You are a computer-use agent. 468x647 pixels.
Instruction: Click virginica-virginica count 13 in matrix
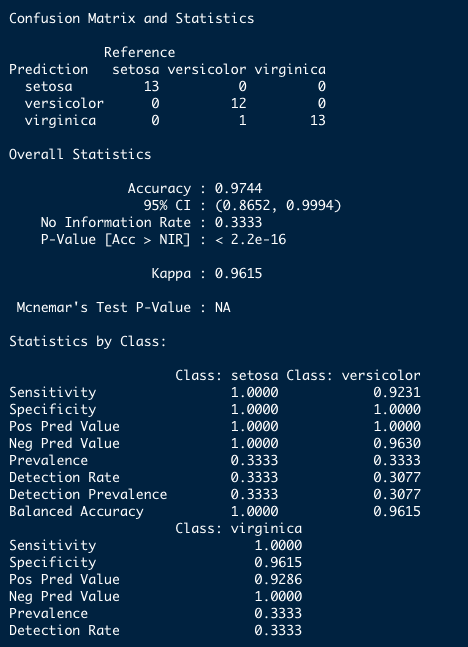pyautogui.click(x=318, y=120)
